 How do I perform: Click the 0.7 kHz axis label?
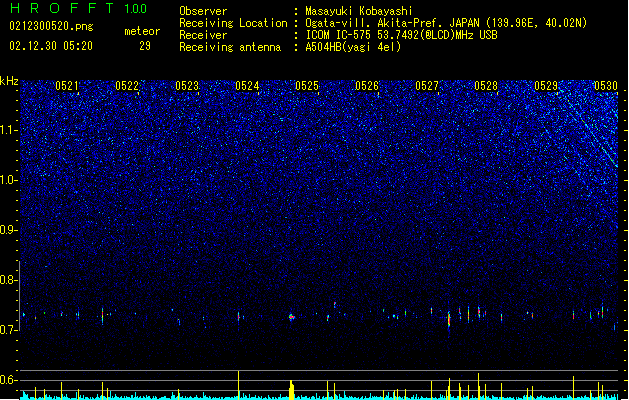click(x=9, y=330)
